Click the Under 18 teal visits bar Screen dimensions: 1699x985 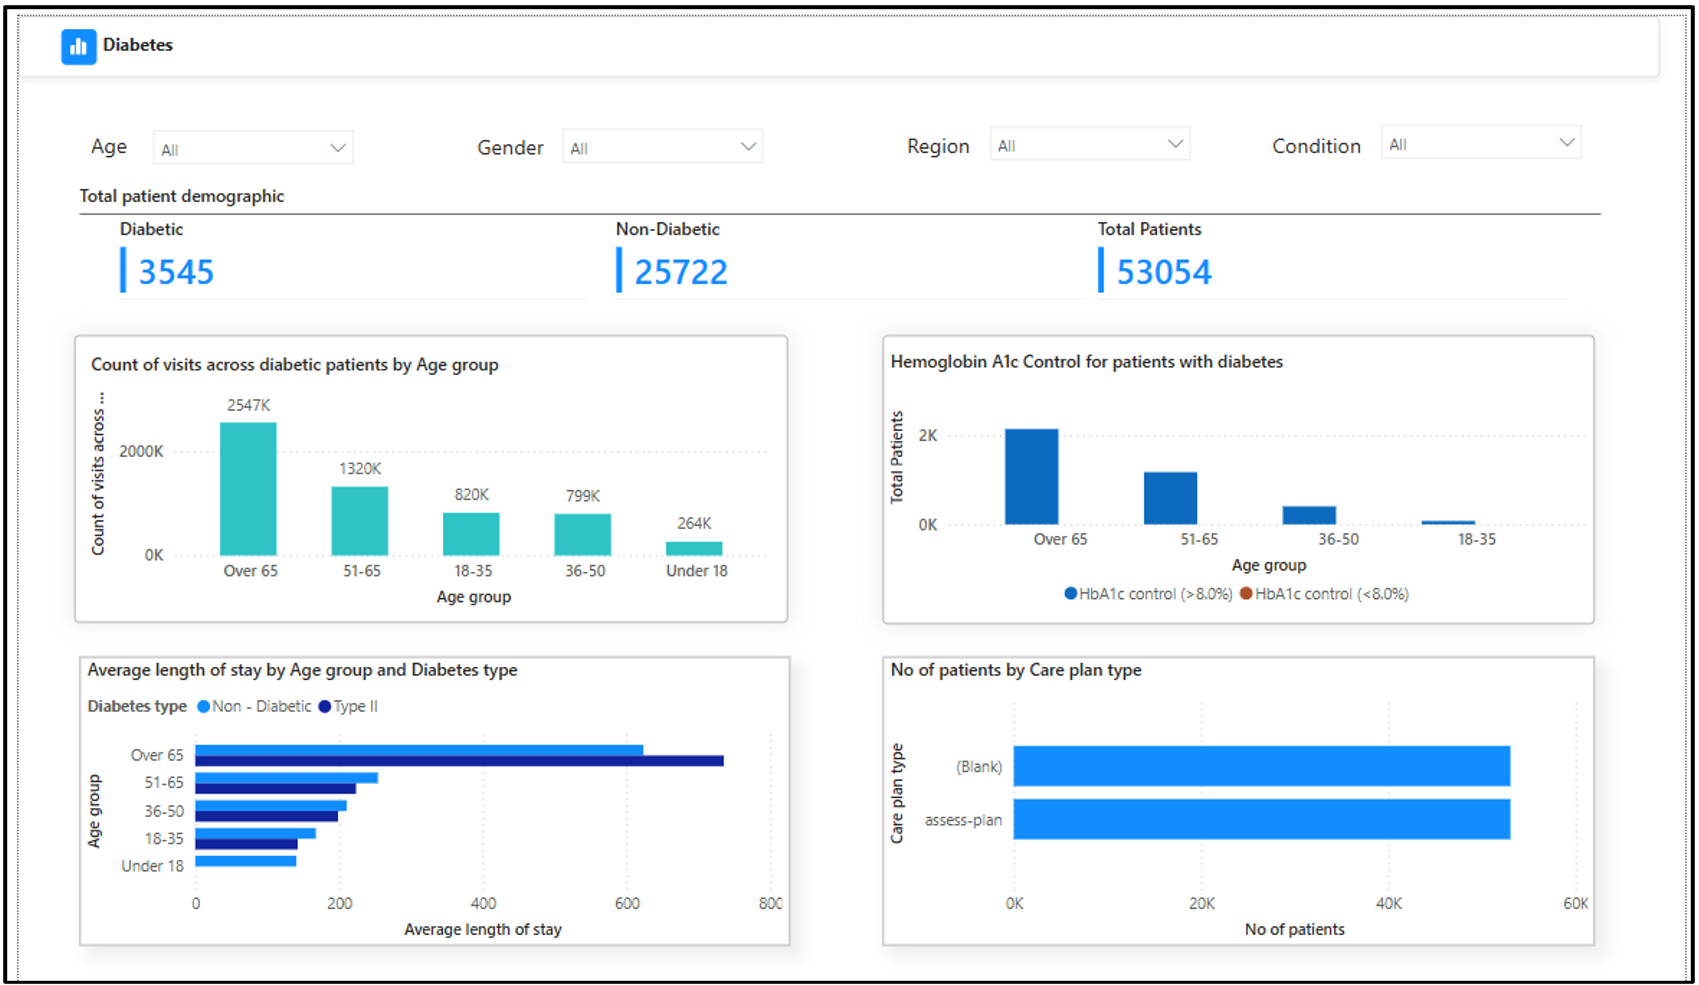pyautogui.click(x=694, y=549)
